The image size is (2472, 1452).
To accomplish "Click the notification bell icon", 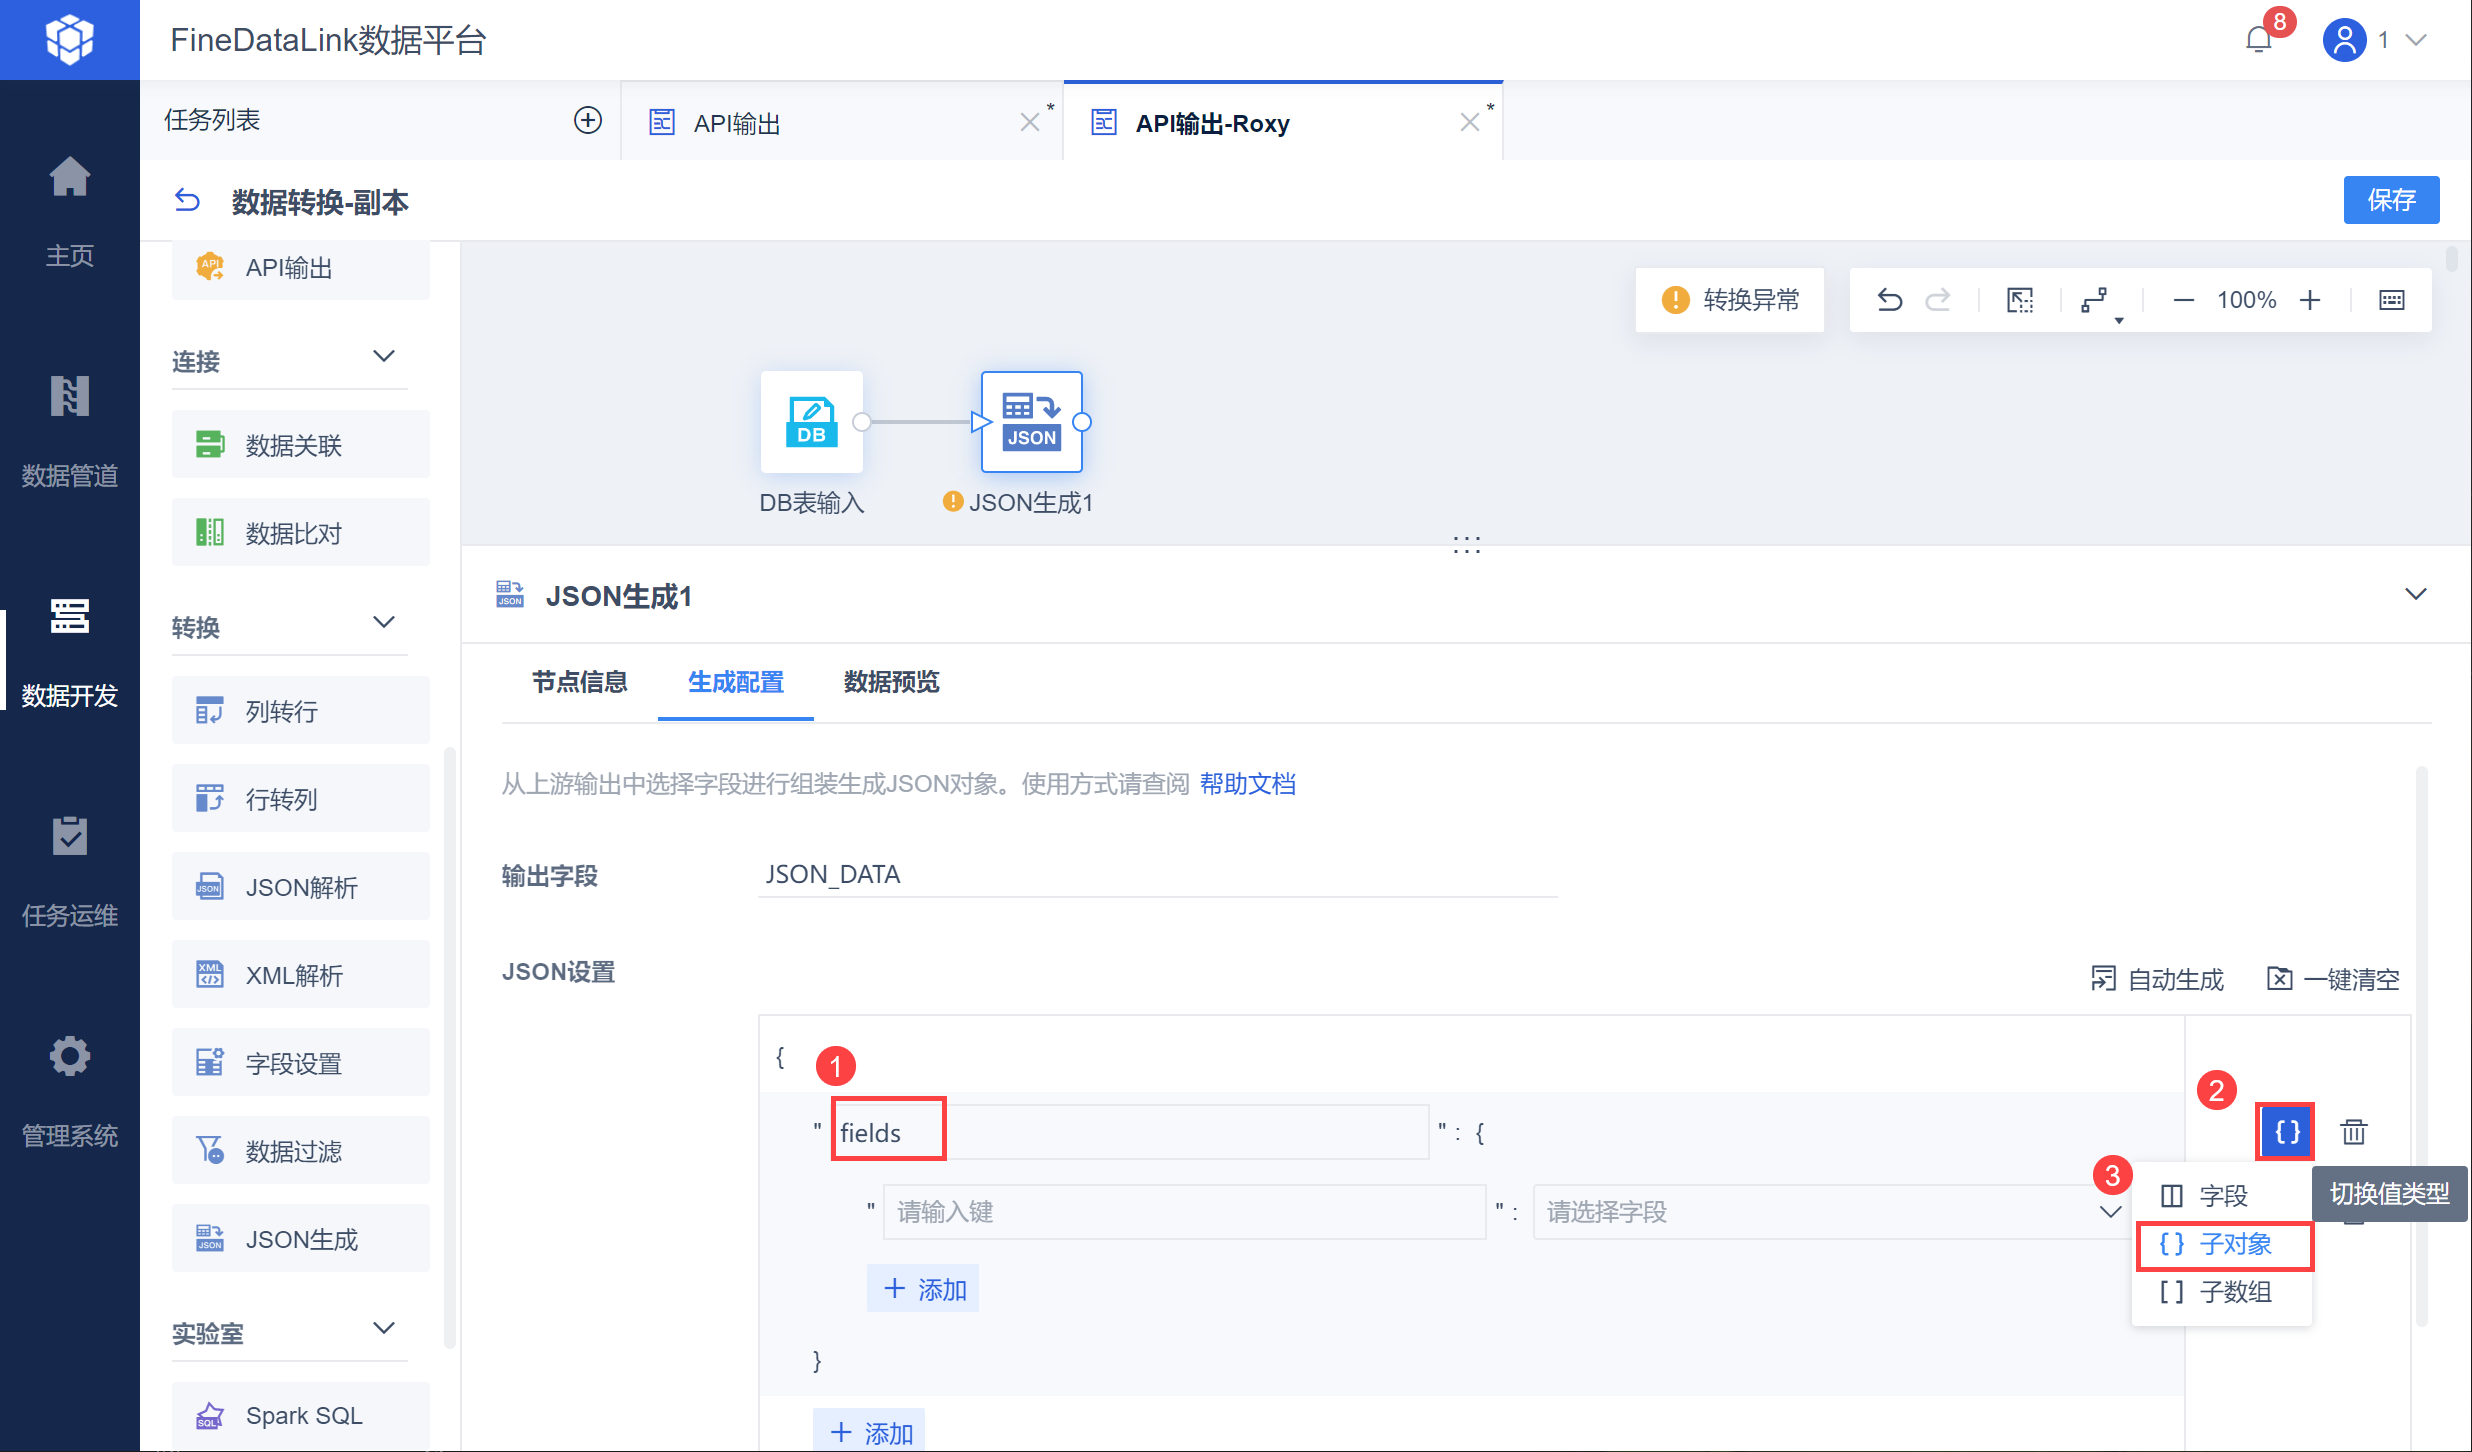I will pyautogui.click(x=2258, y=40).
